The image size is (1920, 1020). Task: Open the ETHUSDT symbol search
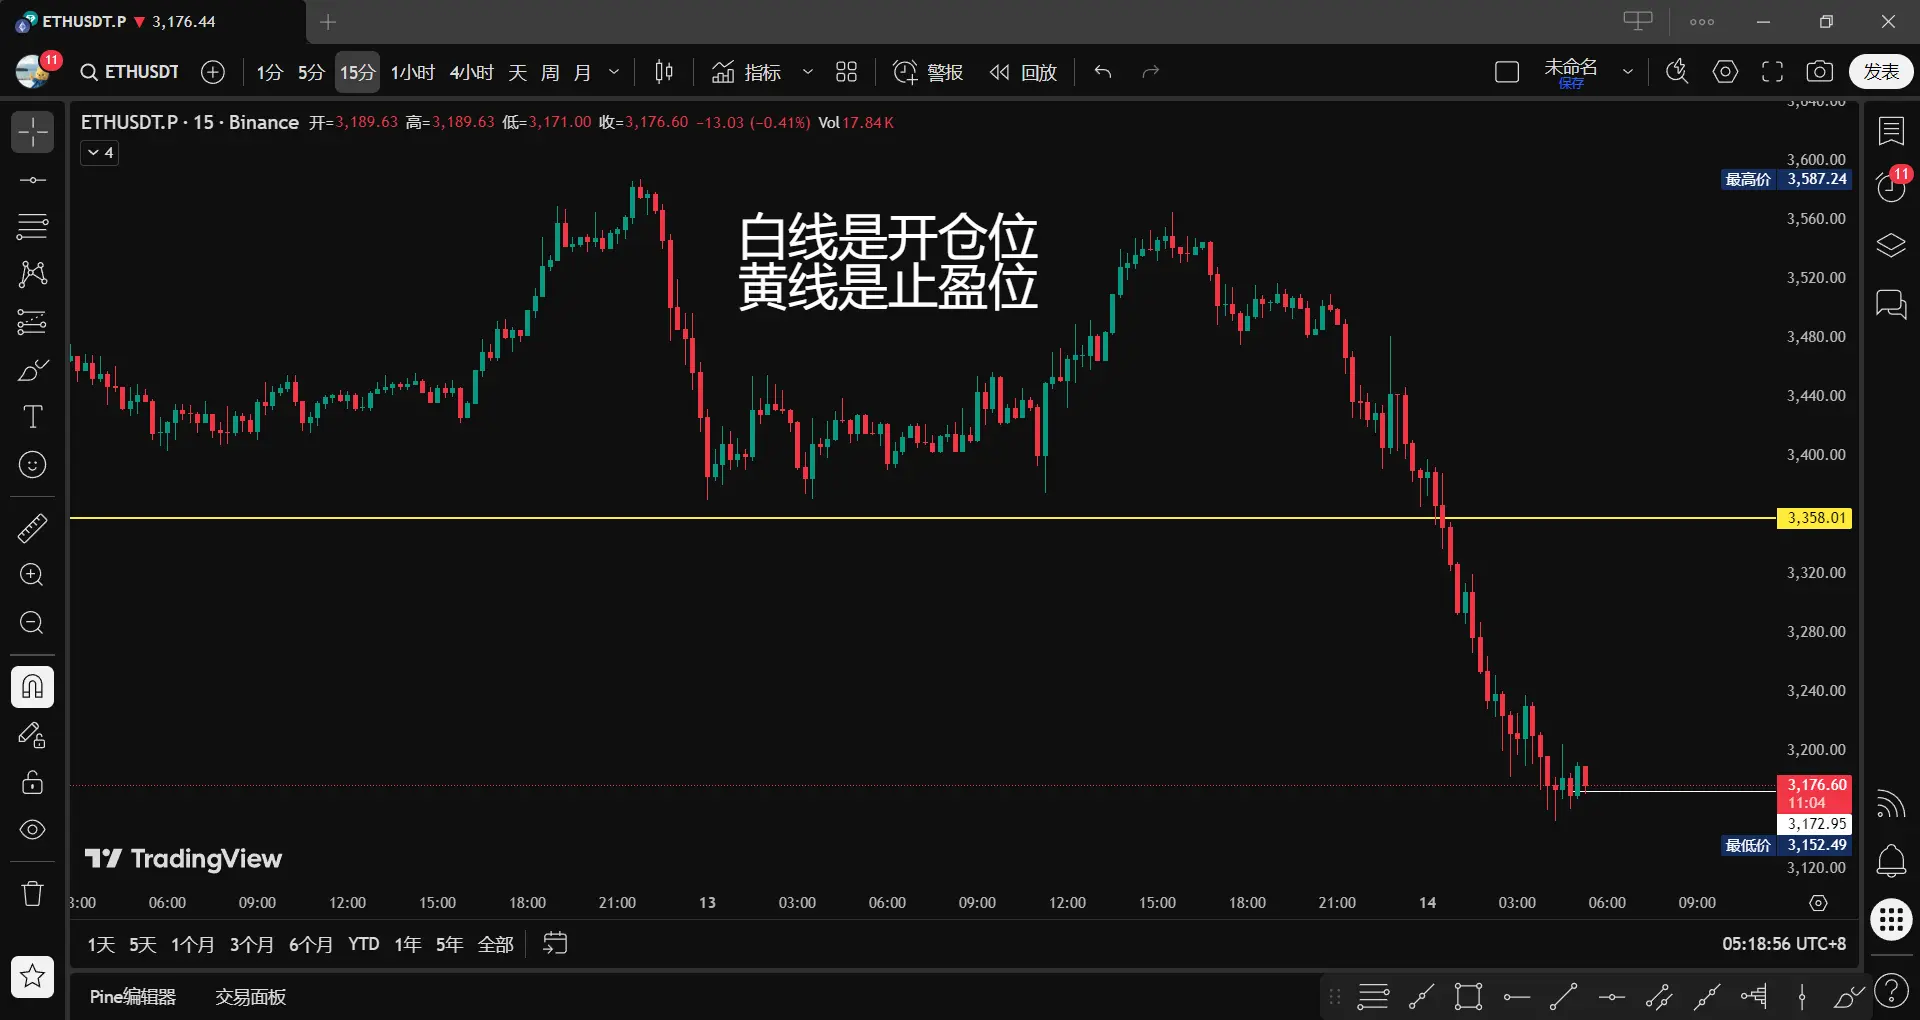(130, 72)
